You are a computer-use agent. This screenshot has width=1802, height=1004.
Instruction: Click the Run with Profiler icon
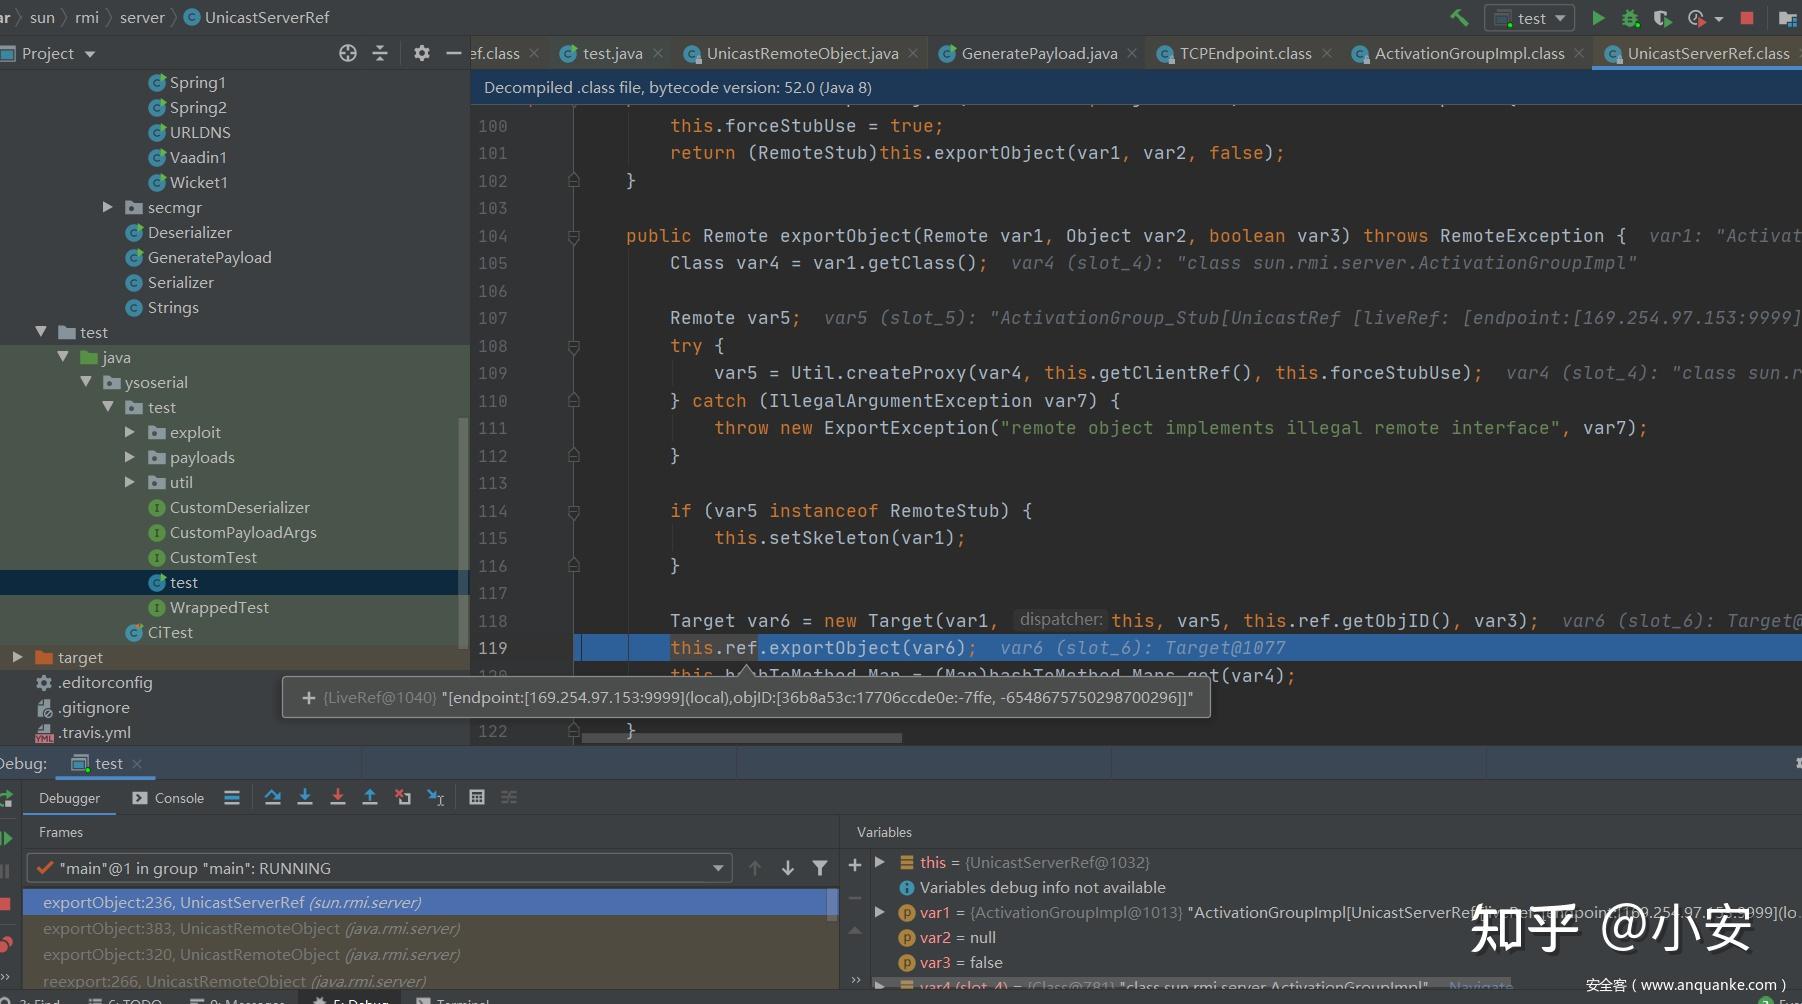pyautogui.click(x=1696, y=18)
